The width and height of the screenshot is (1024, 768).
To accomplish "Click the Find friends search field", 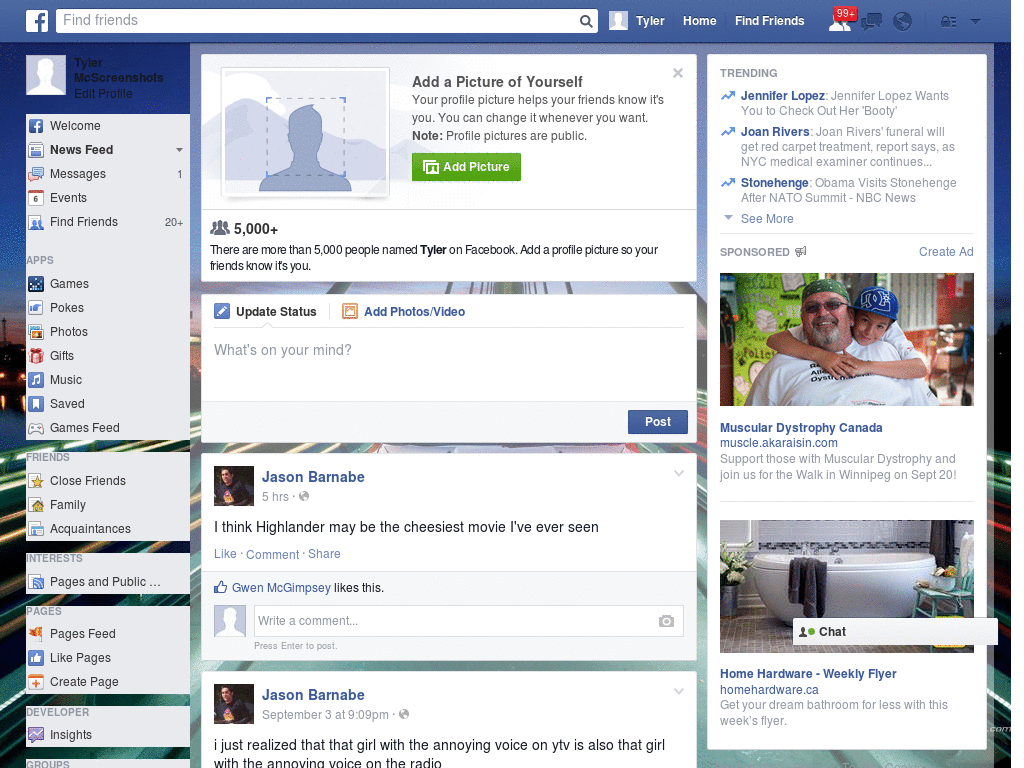I will [x=317, y=21].
